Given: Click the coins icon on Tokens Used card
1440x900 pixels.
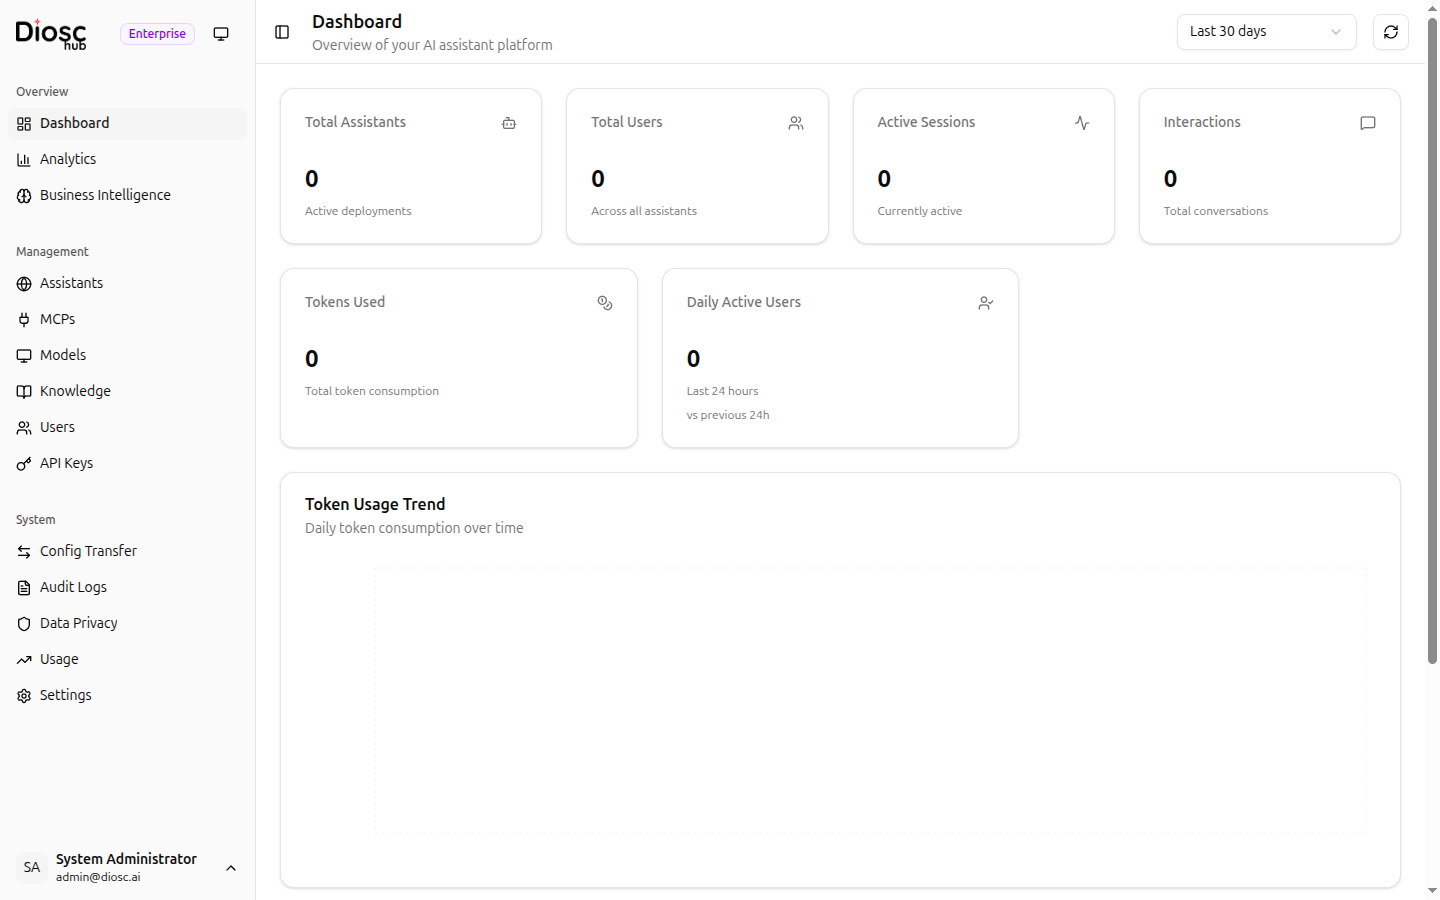Looking at the screenshot, I should (x=605, y=303).
